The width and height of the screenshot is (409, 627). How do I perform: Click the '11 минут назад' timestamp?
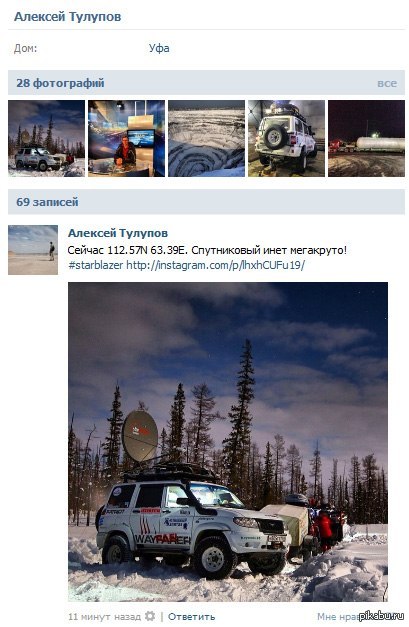tap(104, 617)
